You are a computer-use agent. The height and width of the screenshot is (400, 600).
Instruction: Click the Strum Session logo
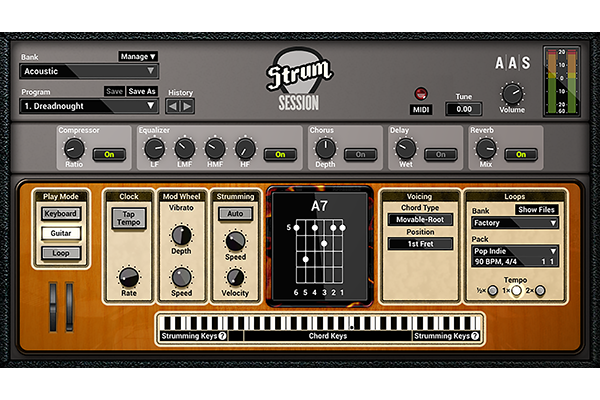click(x=299, y=80)
